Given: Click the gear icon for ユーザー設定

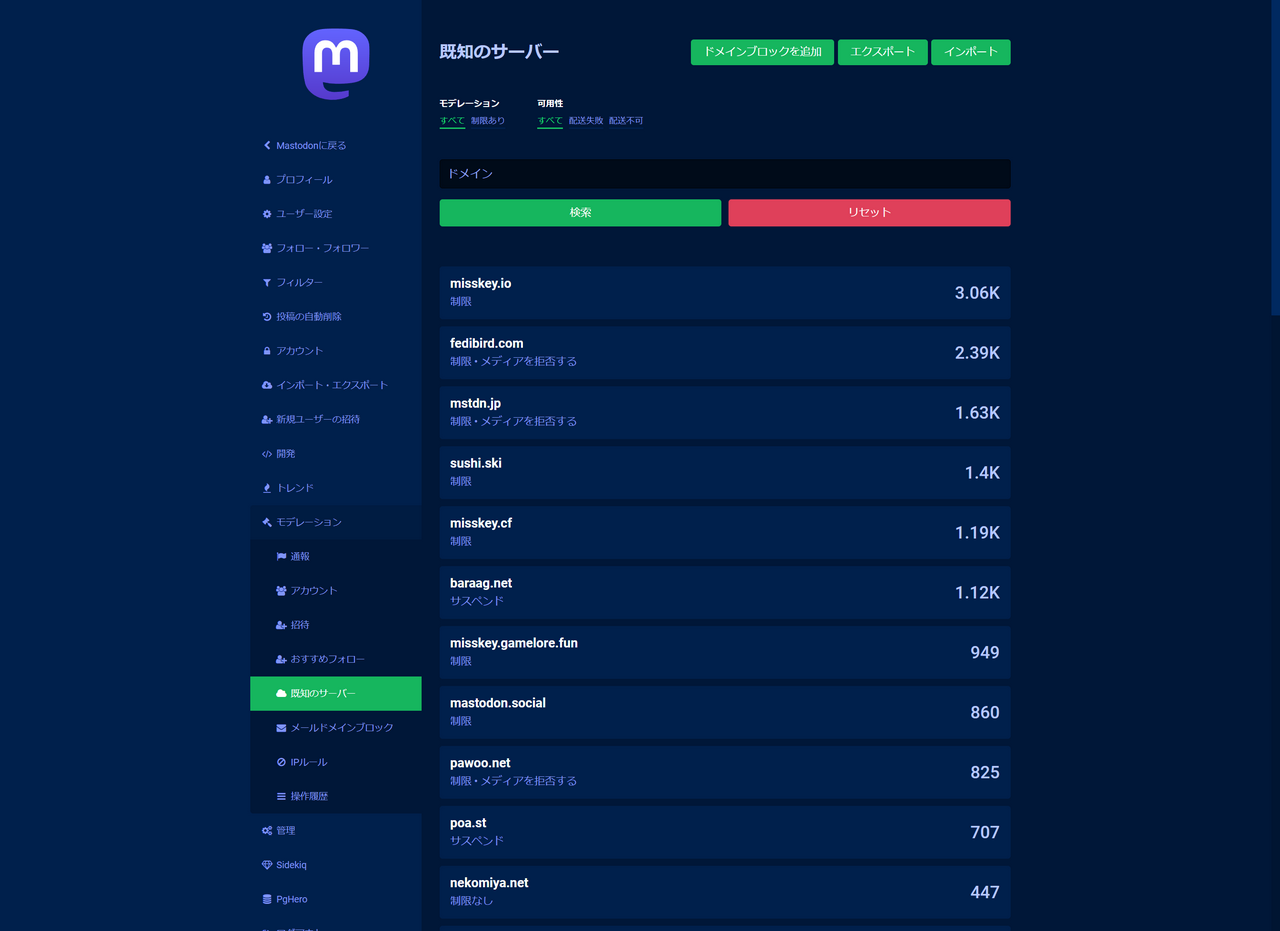Looking at the screenshot, I should tap(267, 214).
